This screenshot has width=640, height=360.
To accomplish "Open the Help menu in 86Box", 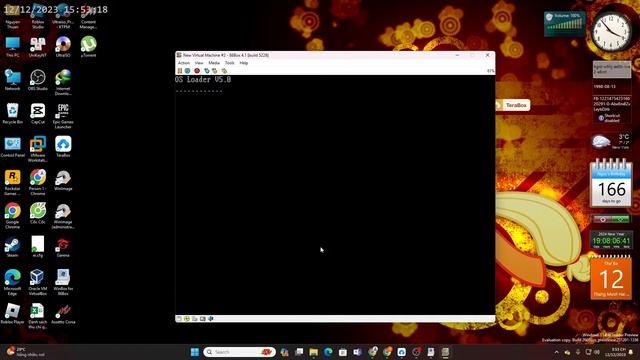I will click(244, 63).
